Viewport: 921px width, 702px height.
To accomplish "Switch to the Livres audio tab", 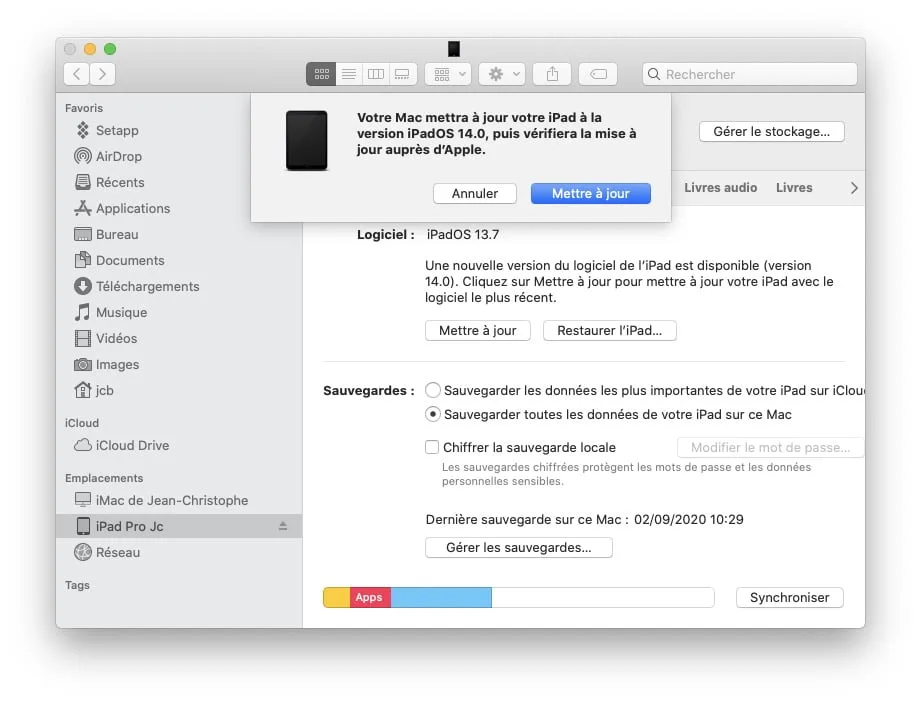I will [720, 187].
